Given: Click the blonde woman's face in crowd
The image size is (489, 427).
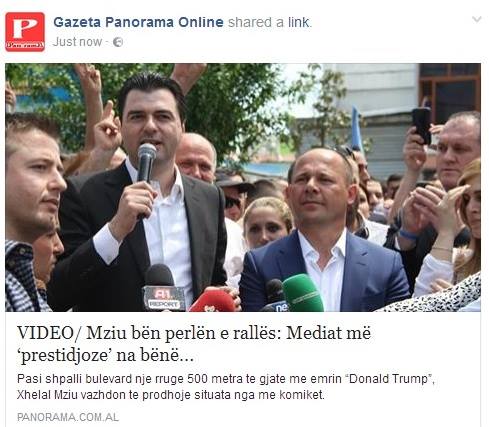Looking at the screenshot, I should coord(267,223).
